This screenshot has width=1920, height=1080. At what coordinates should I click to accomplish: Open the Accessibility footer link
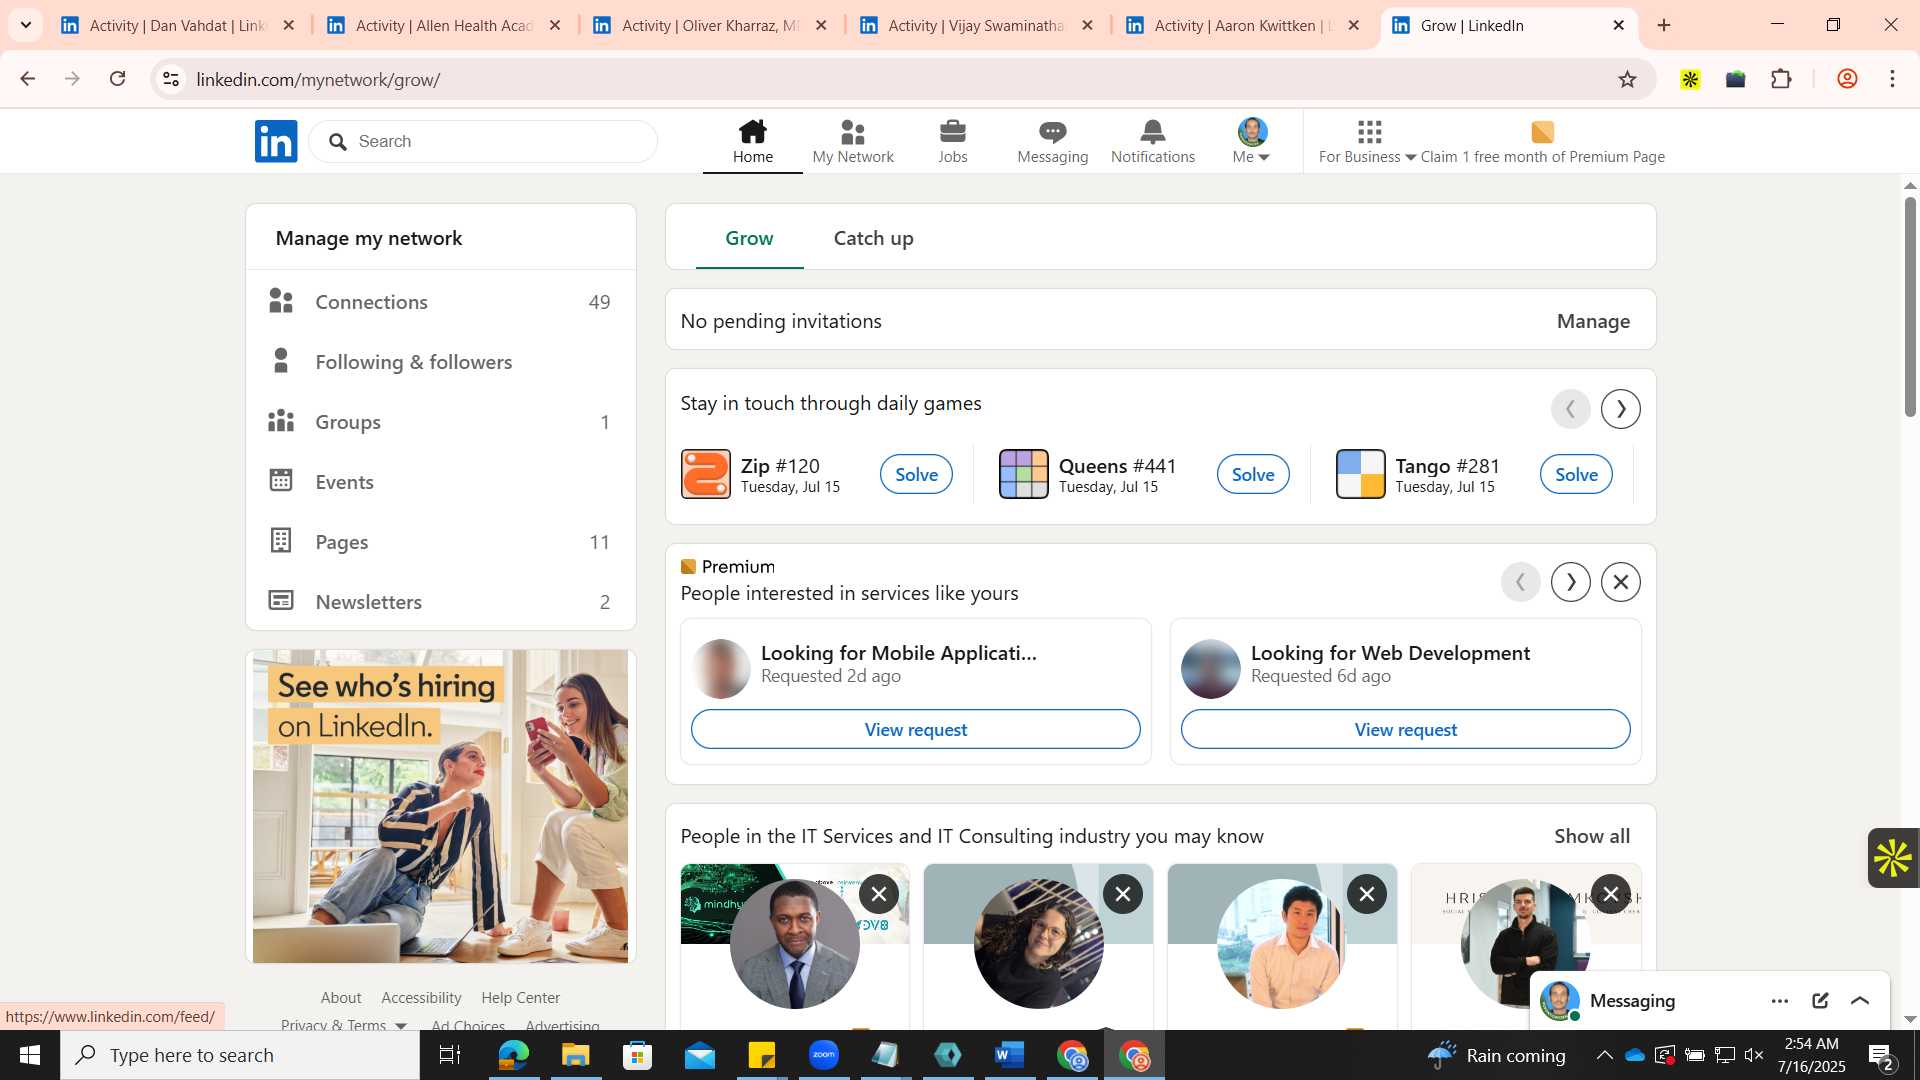click(421, 997)
